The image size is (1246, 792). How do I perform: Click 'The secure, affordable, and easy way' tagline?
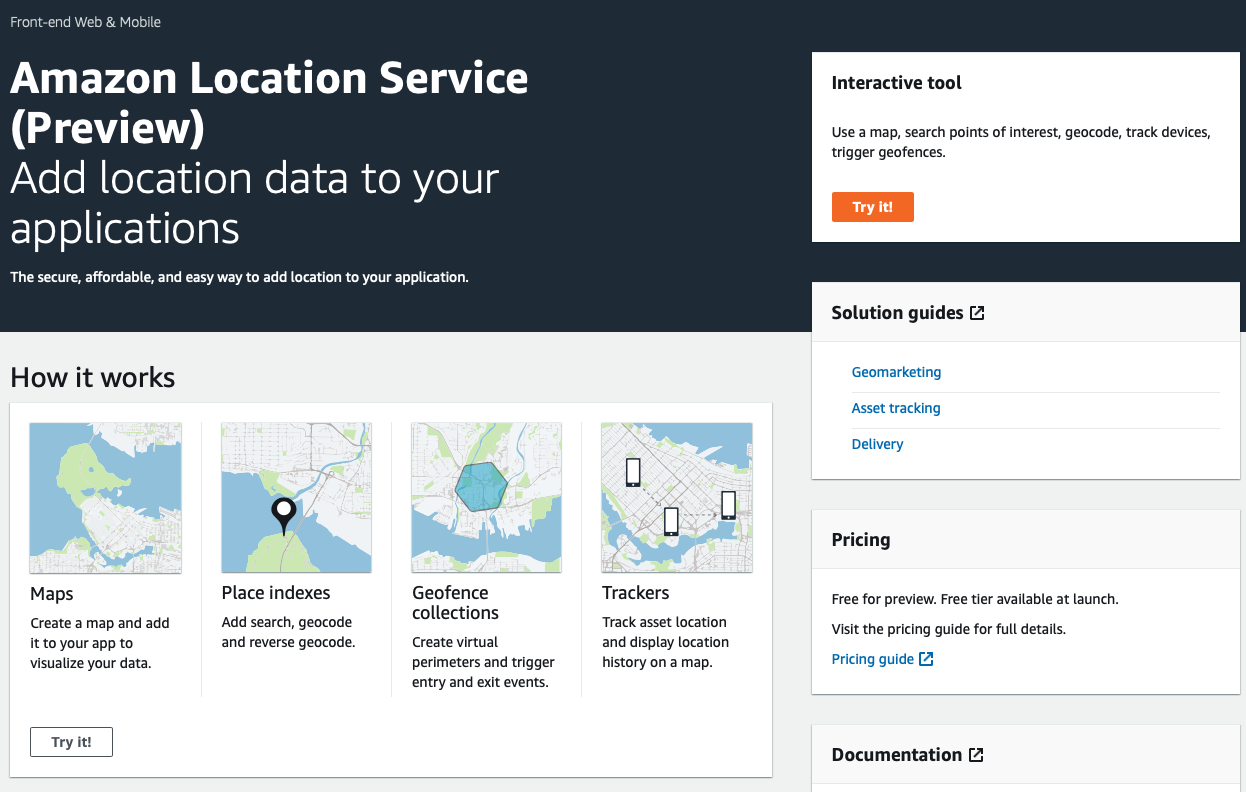click(x=239, y=276)
